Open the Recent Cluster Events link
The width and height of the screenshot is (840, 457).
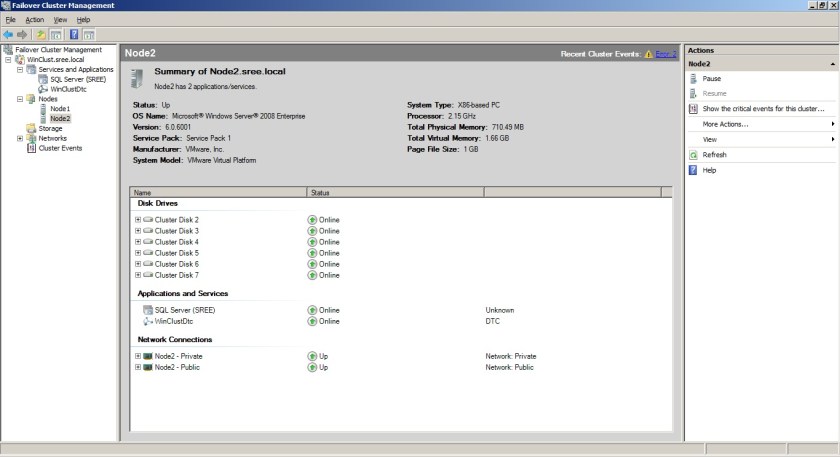coord(666,54)
